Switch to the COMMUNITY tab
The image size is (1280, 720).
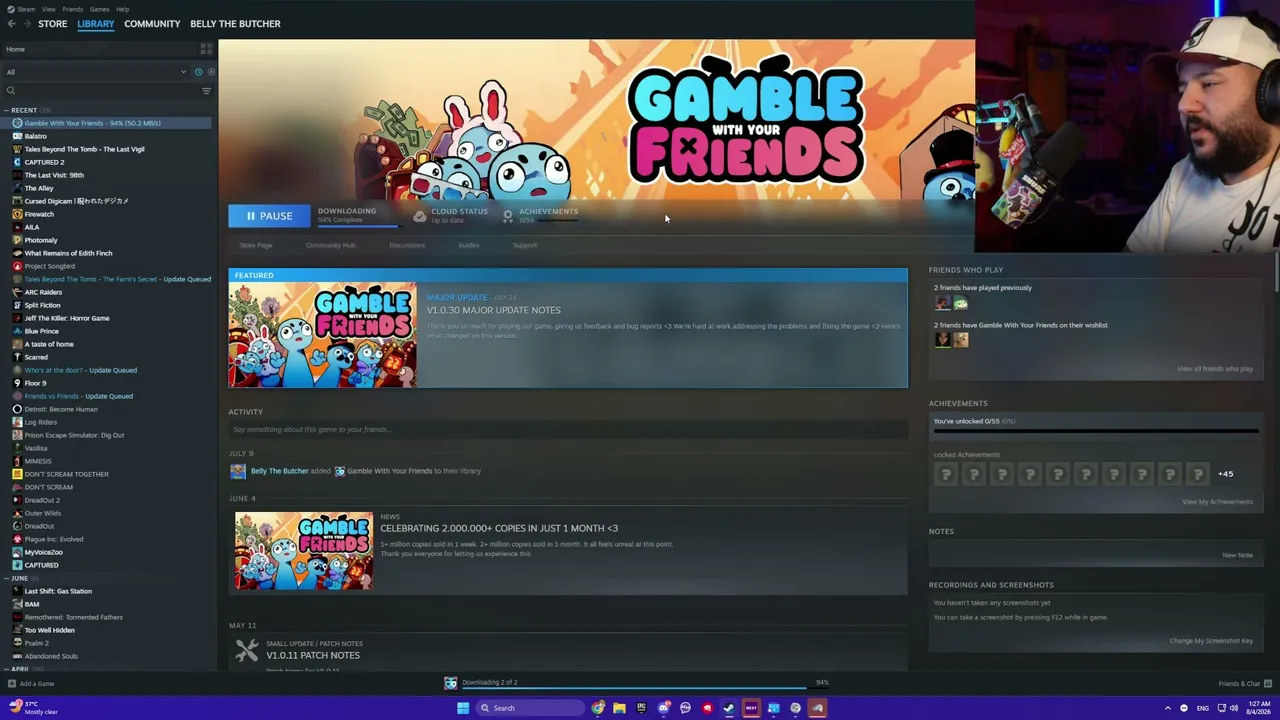click(152, 24)
